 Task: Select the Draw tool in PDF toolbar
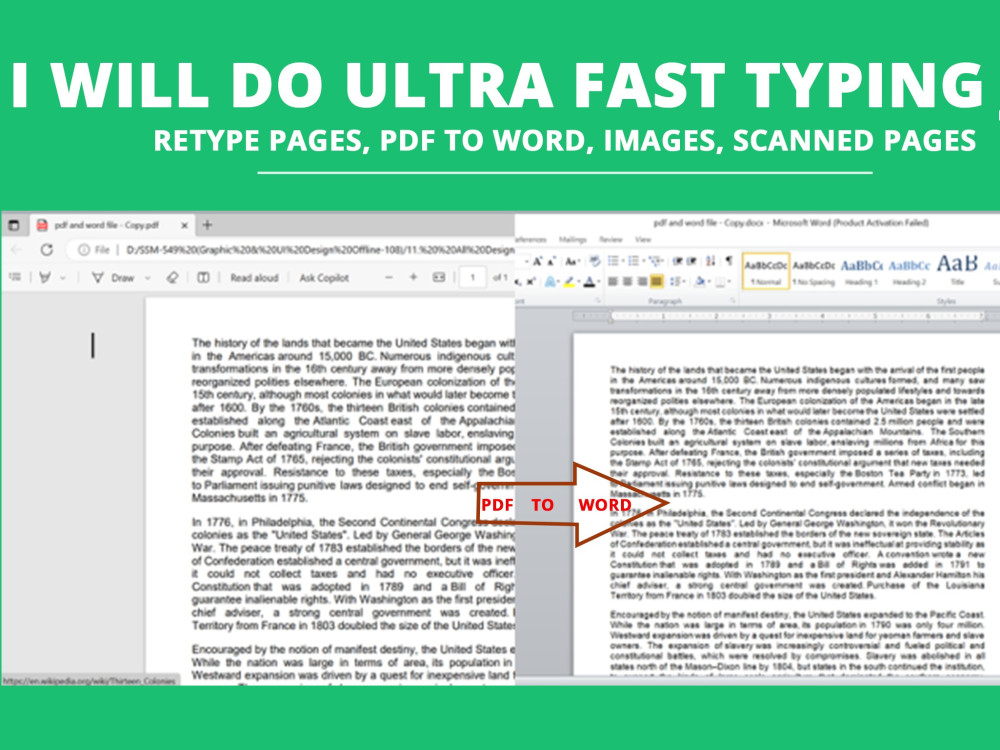coord(114,277)
